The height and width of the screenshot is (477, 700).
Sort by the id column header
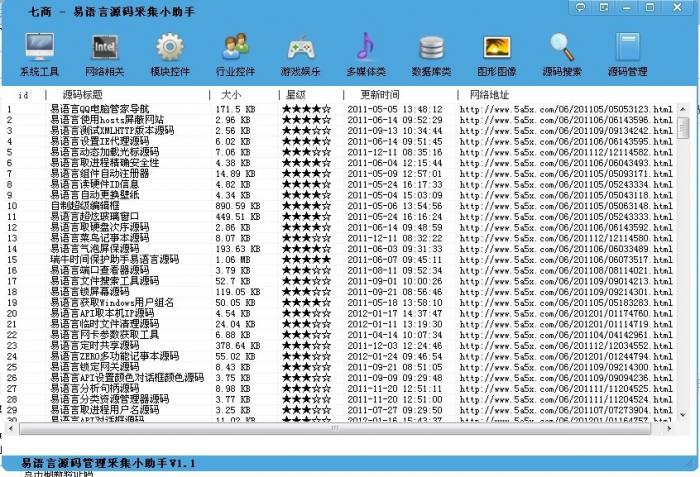(24, 95)
